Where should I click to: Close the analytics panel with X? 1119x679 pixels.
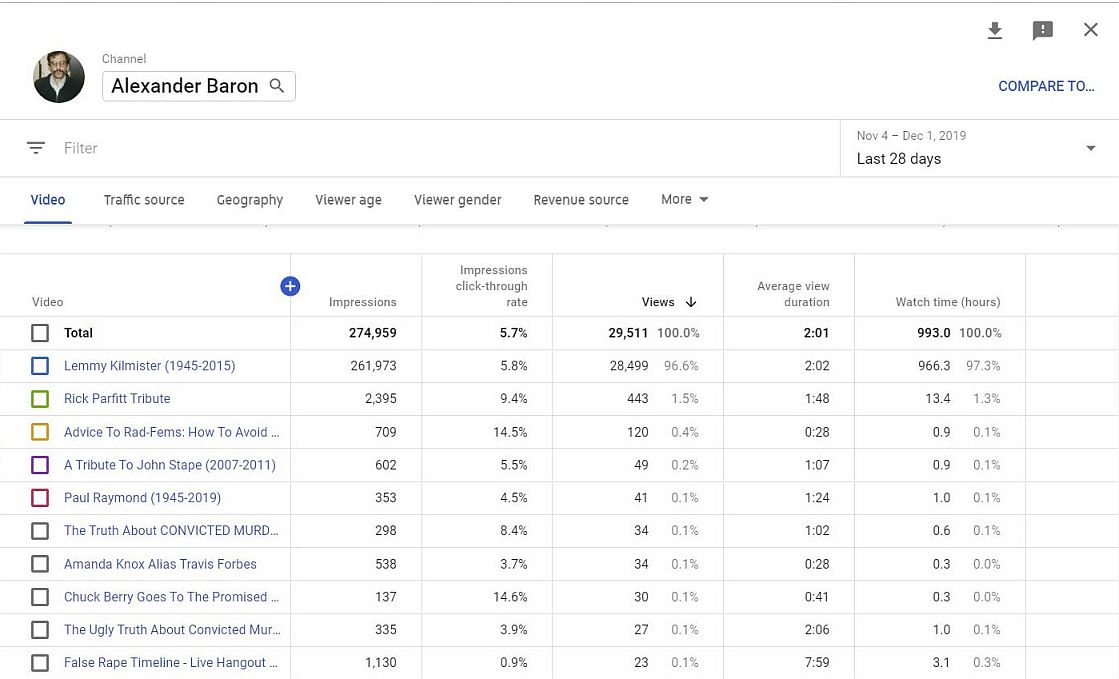coord(1091,30)
